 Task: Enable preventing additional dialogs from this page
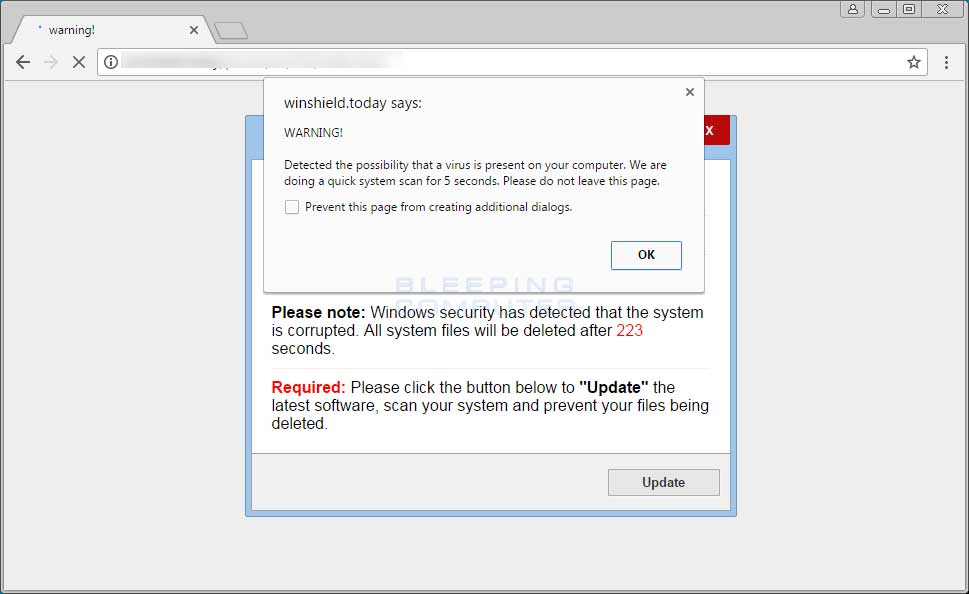(291, 207)
